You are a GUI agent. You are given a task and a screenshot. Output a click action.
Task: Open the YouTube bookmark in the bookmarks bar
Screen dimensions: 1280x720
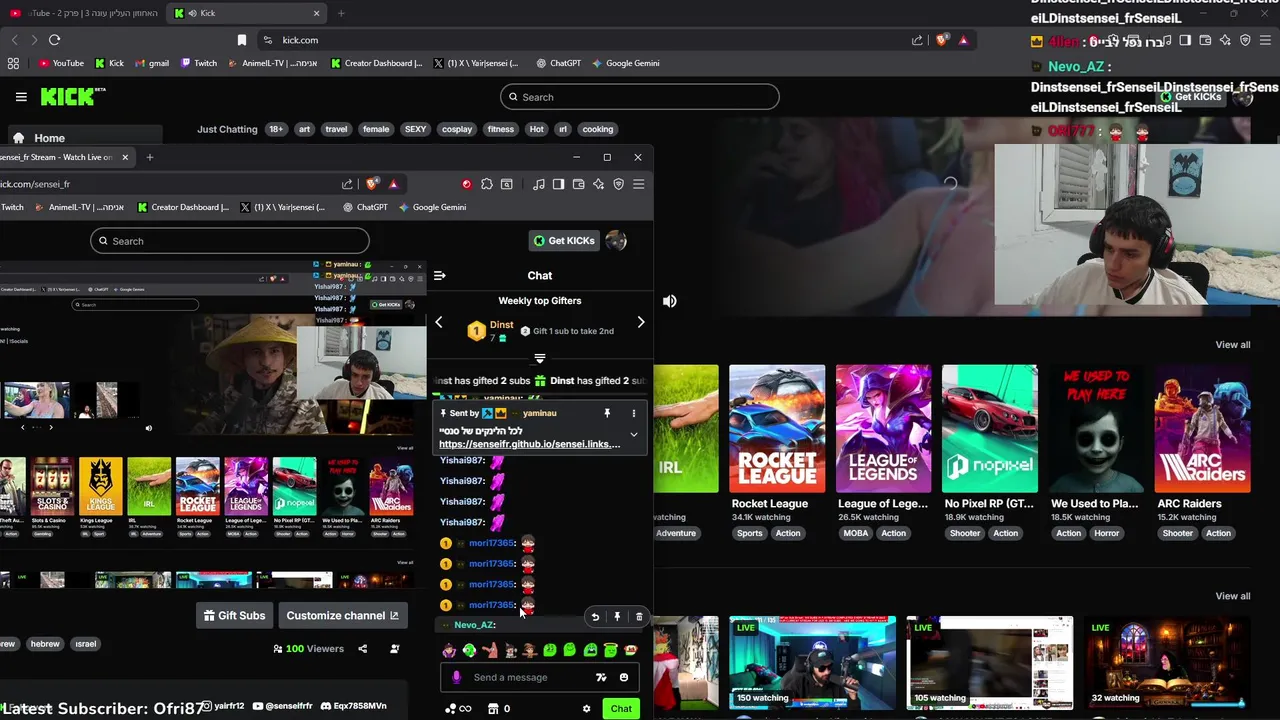coord(61,63)
